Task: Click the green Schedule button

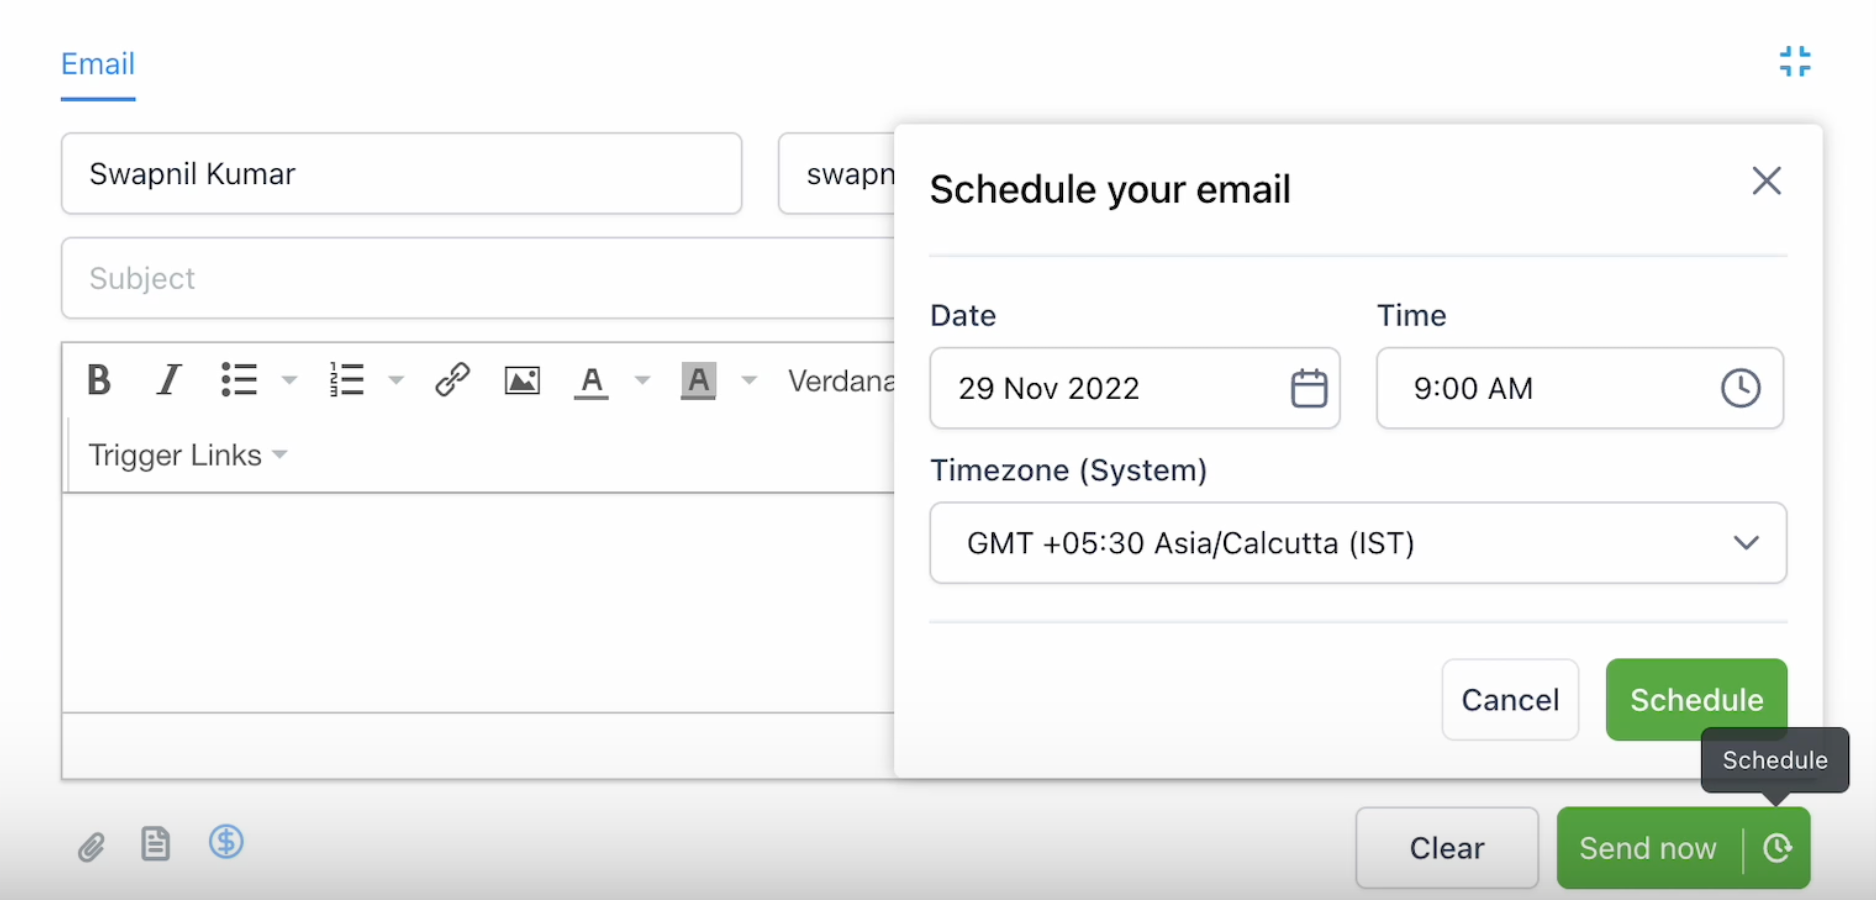Action: click(1696, 699)
